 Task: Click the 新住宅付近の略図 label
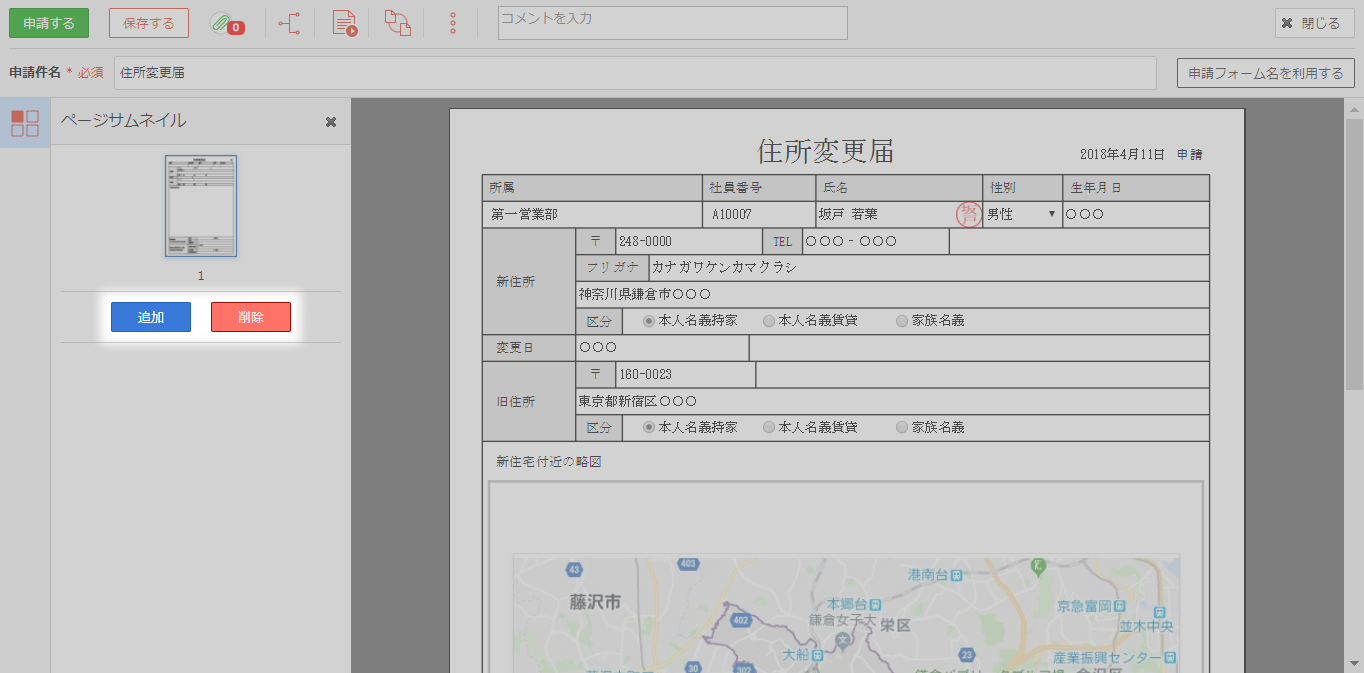(x=549, y=462)
